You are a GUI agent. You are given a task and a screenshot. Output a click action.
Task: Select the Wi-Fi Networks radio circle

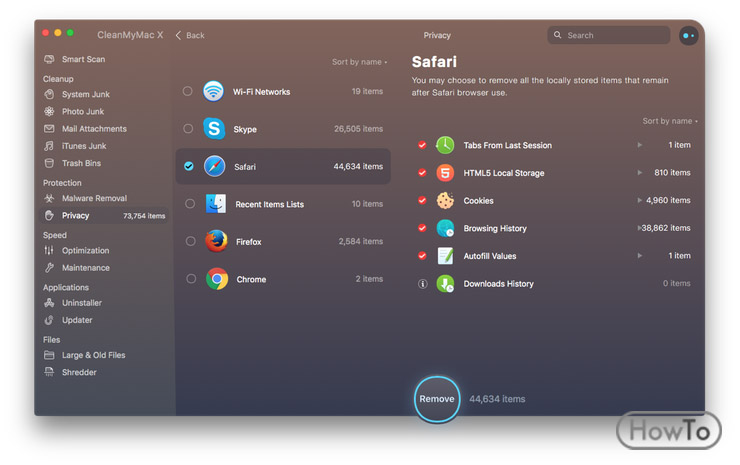click(187, 91)
